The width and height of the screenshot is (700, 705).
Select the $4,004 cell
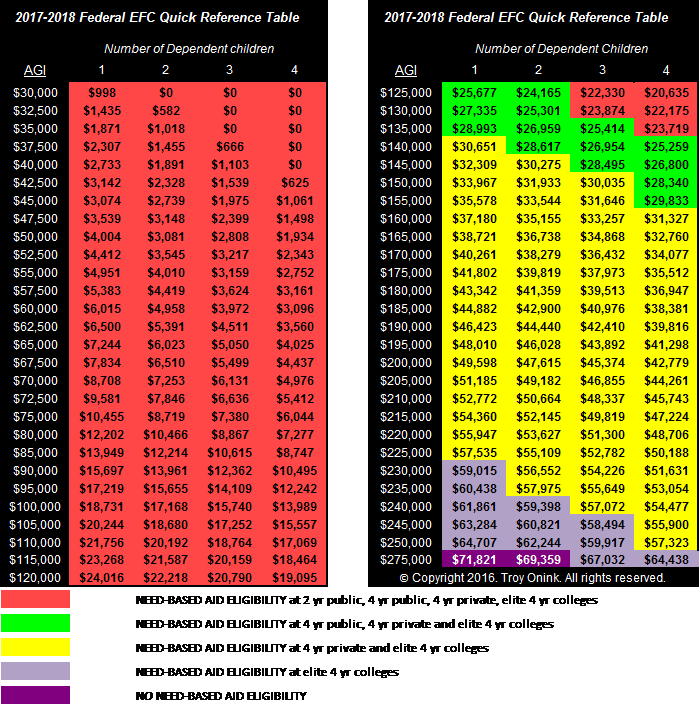click(x=102, y=236)
